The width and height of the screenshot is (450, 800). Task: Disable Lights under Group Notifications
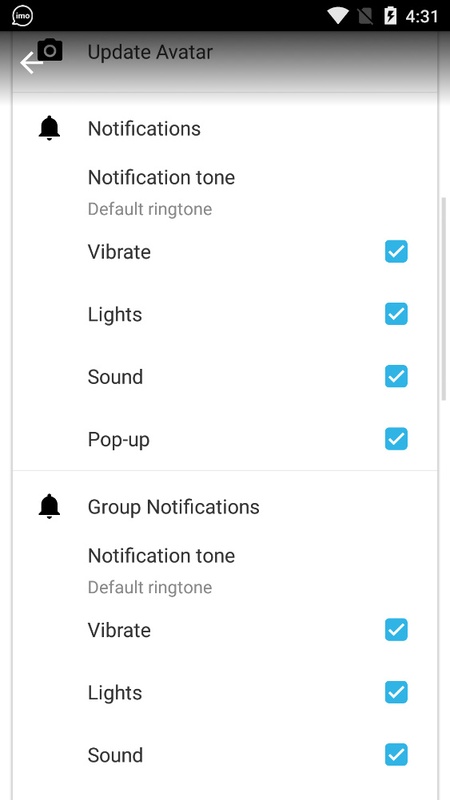(396, 692)
